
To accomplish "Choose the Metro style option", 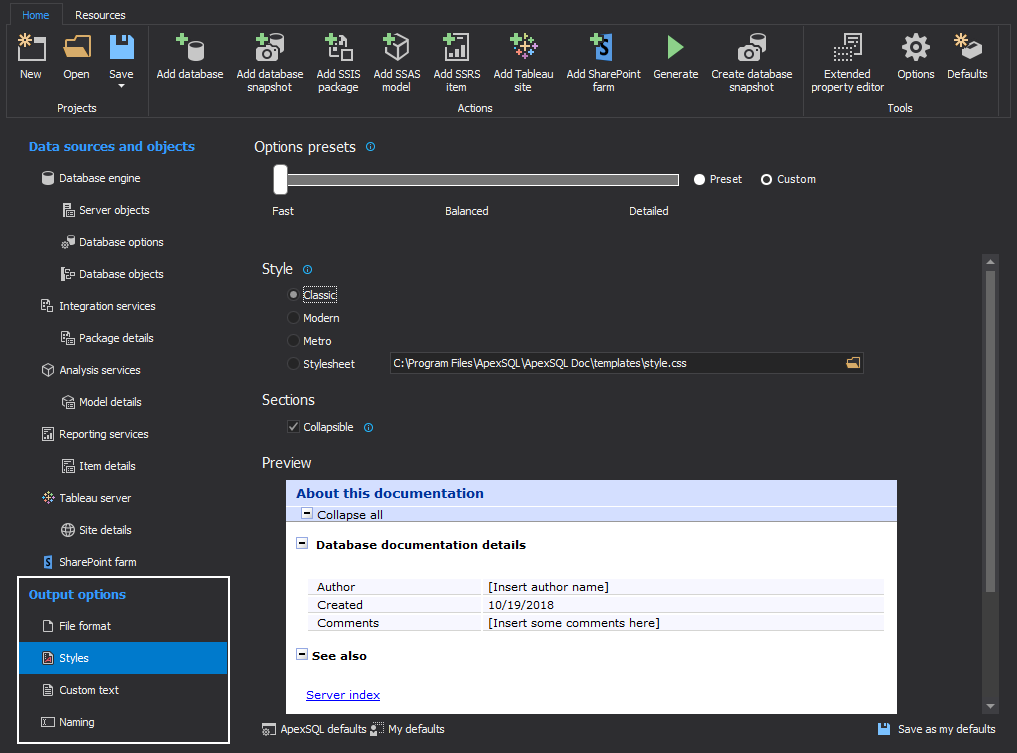I will 293,341.
